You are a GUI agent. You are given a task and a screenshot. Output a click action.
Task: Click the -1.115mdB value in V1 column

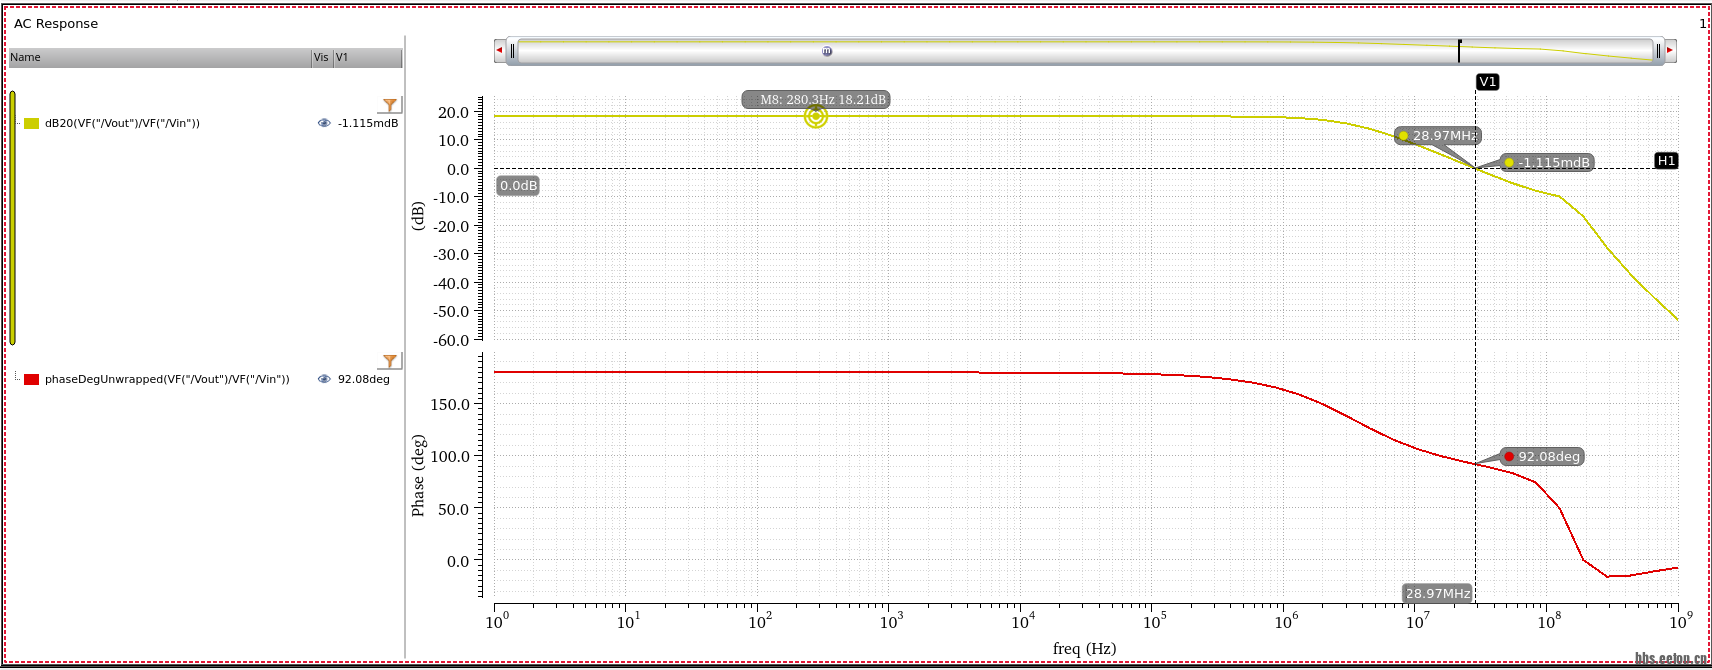pos(368,123)
